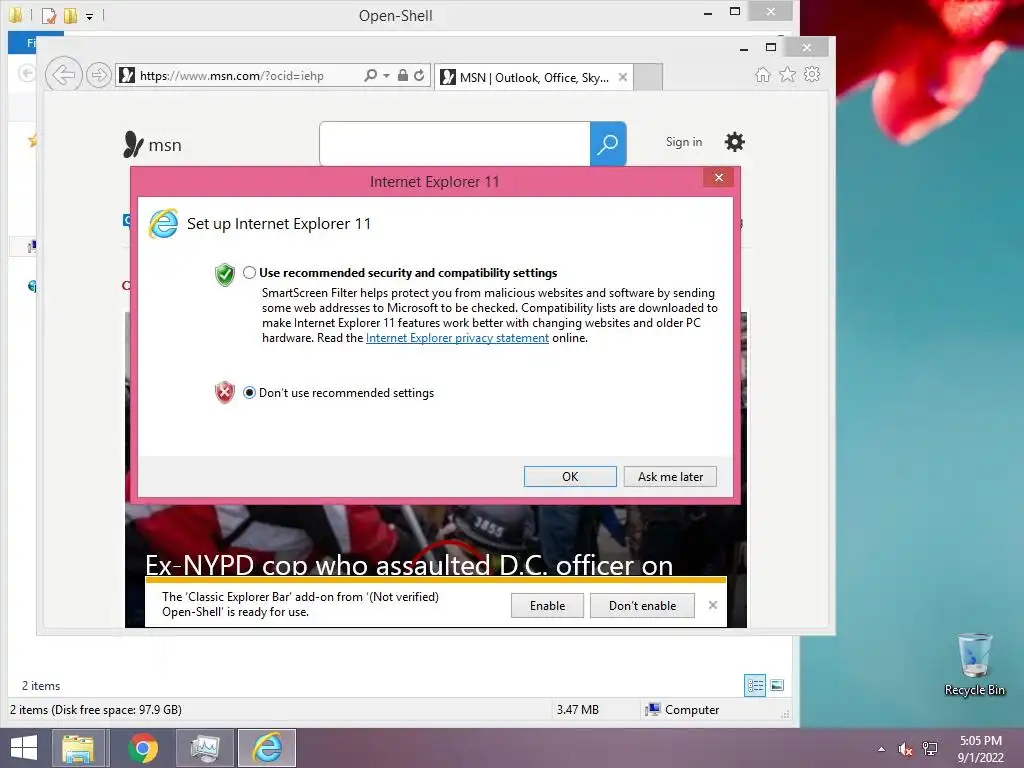Show hidden system tray icons

(882, 749)
